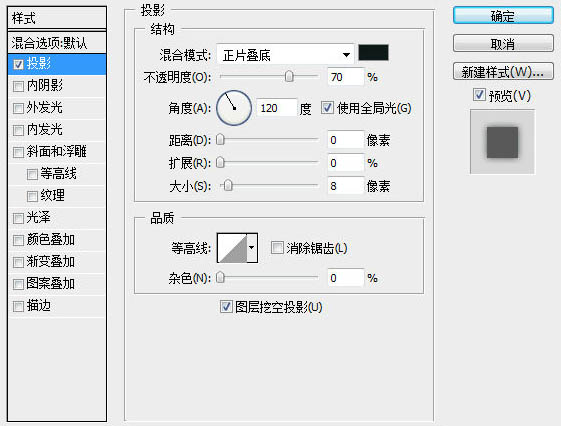Enable the 光泽 checkbox
Screen dimensions: 561x426
18,218
